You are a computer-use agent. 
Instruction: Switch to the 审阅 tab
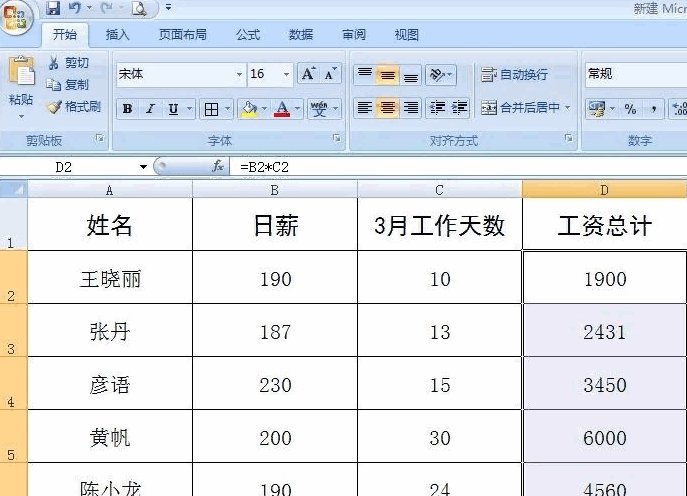pos(354,35)
